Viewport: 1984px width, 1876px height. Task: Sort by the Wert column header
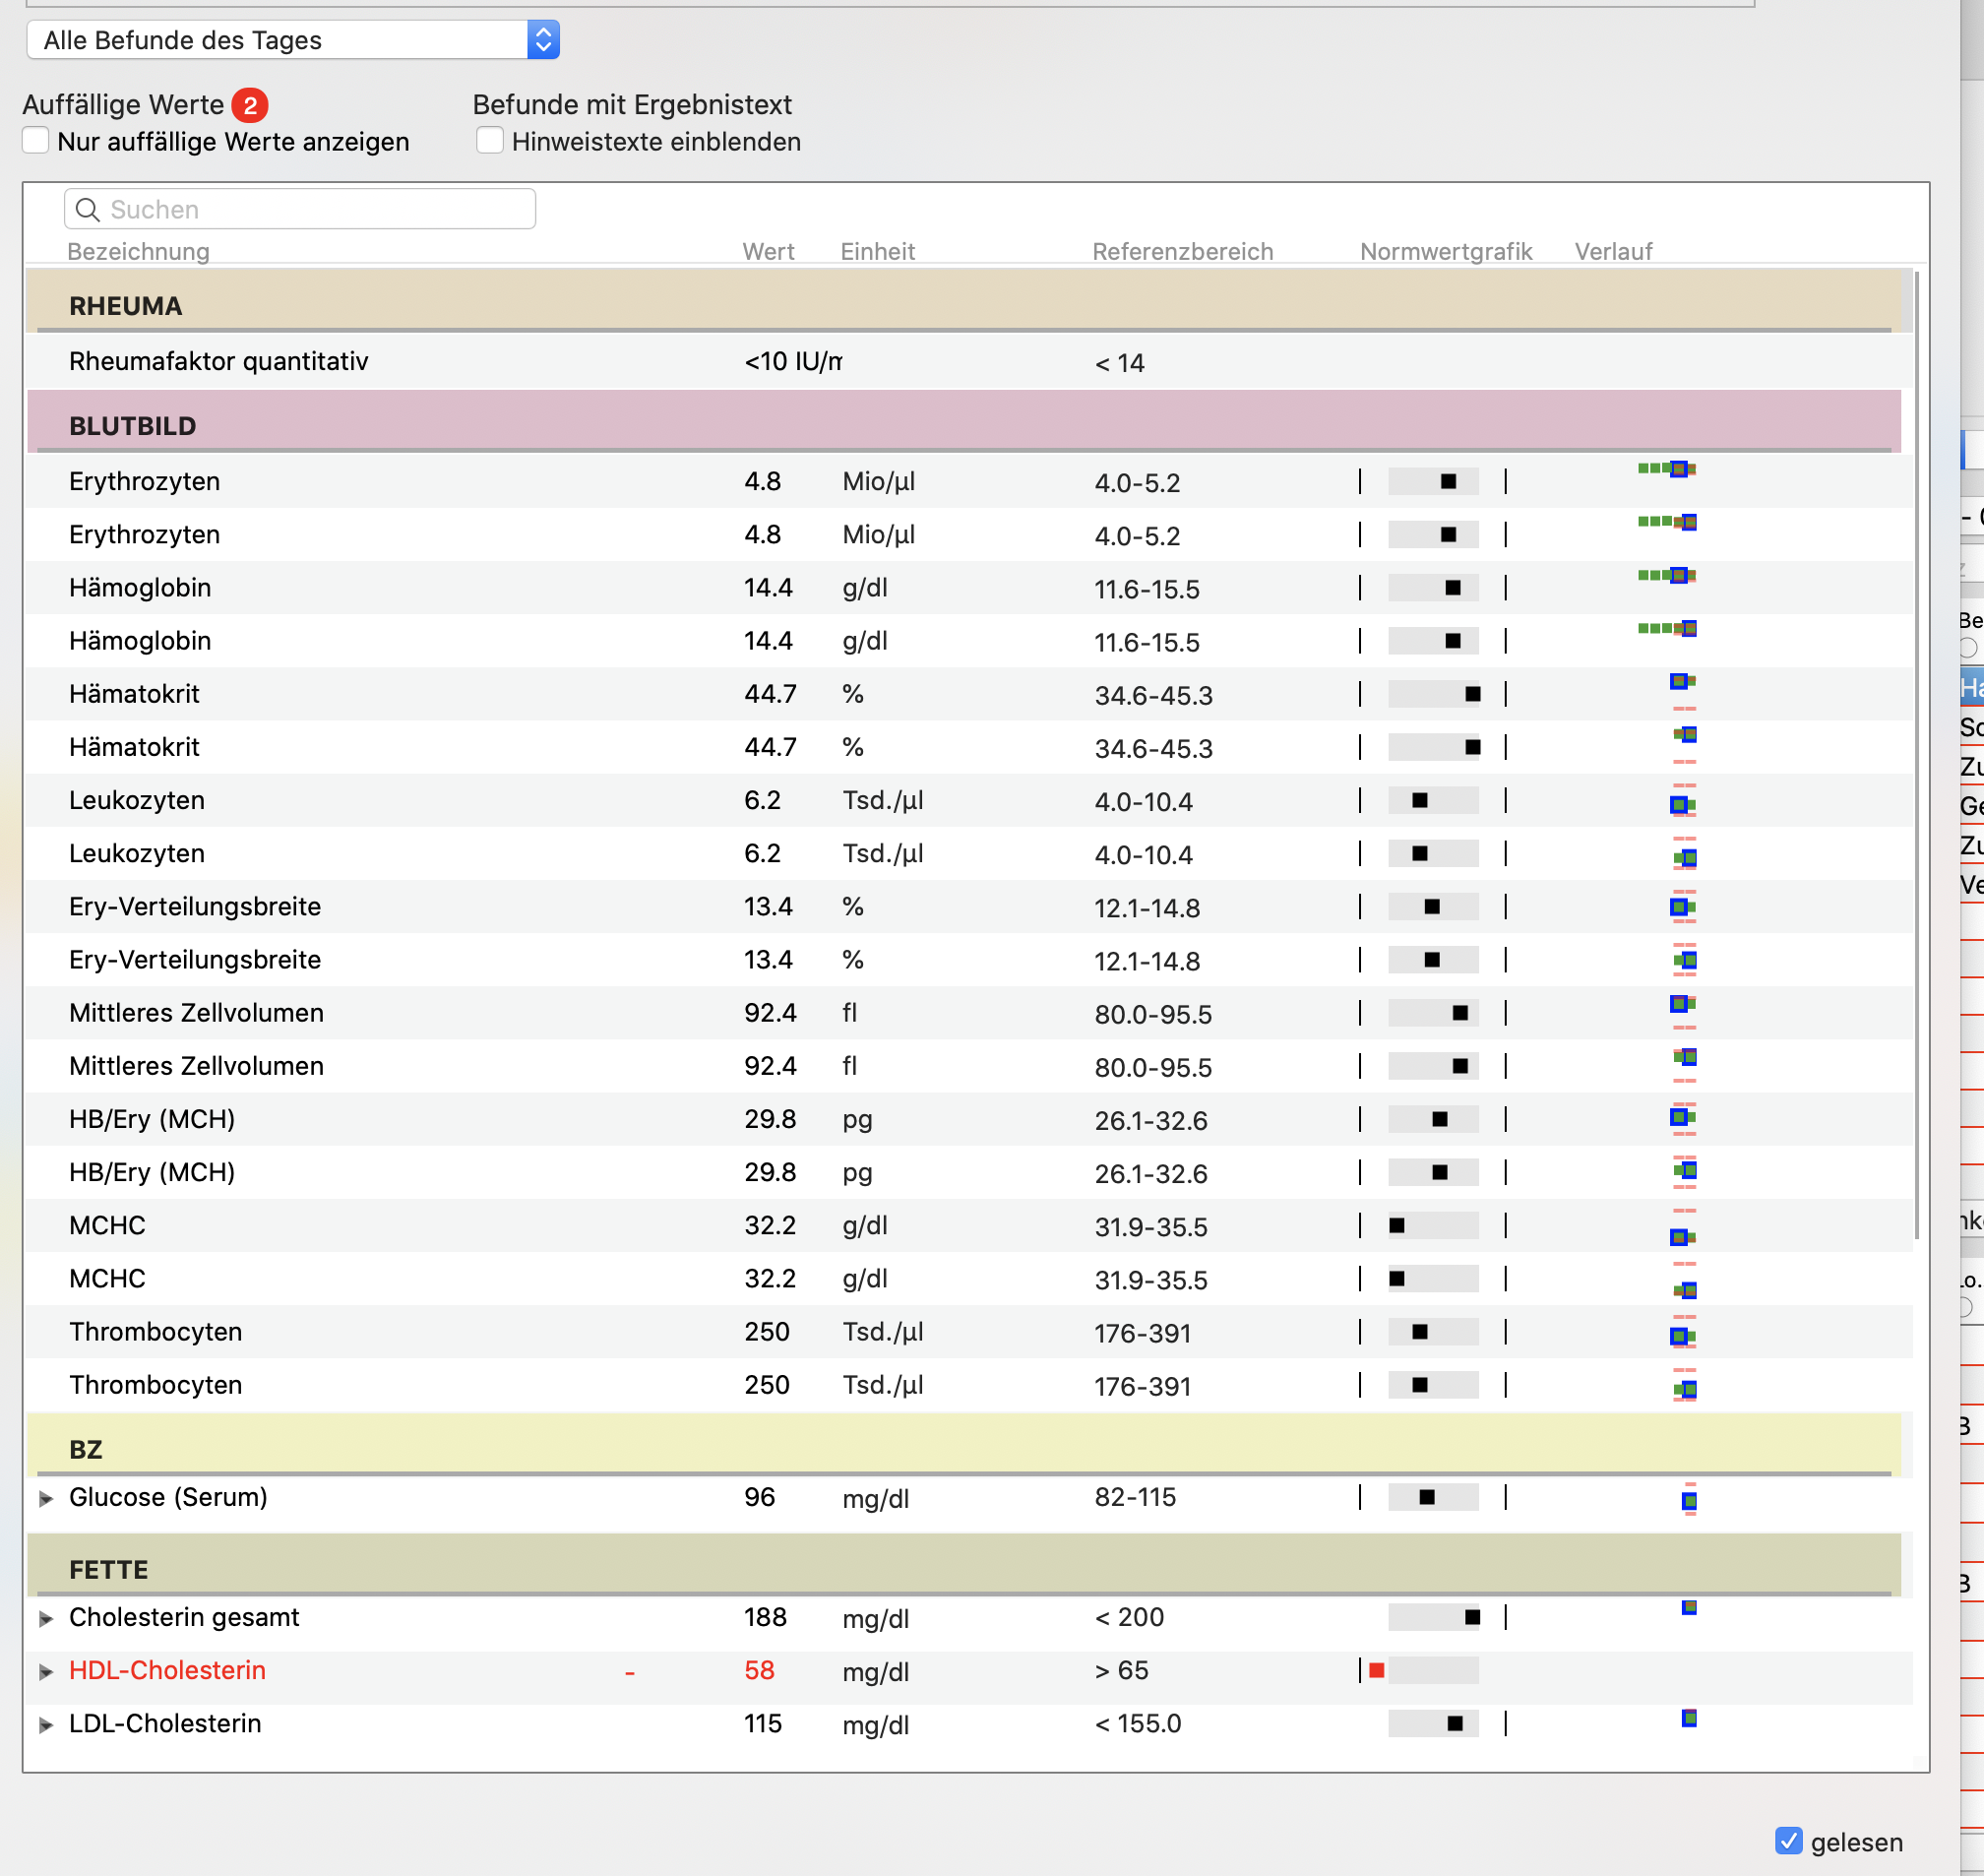point(768,251)
